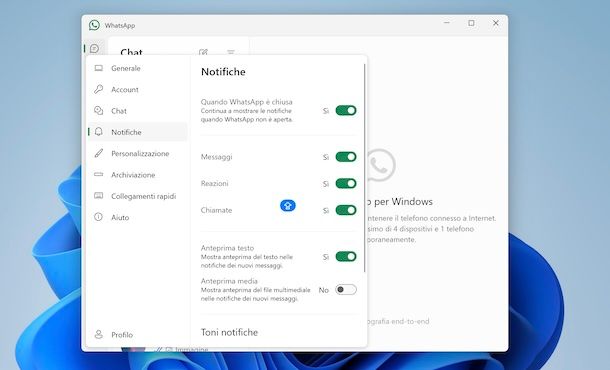Image resolution: width=610 pixels, height=370 pixels.
Task: Toggle notifications when WhatsApp is closed
Action: click(x=346, y=110)
